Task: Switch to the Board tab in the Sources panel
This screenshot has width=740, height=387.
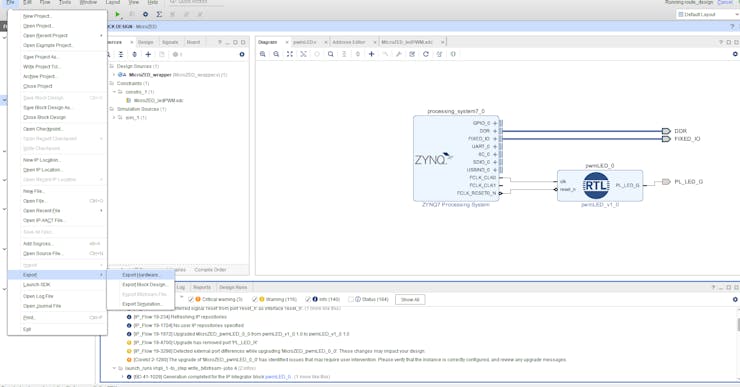Action: pyautogui.click(x=193, y=42)
